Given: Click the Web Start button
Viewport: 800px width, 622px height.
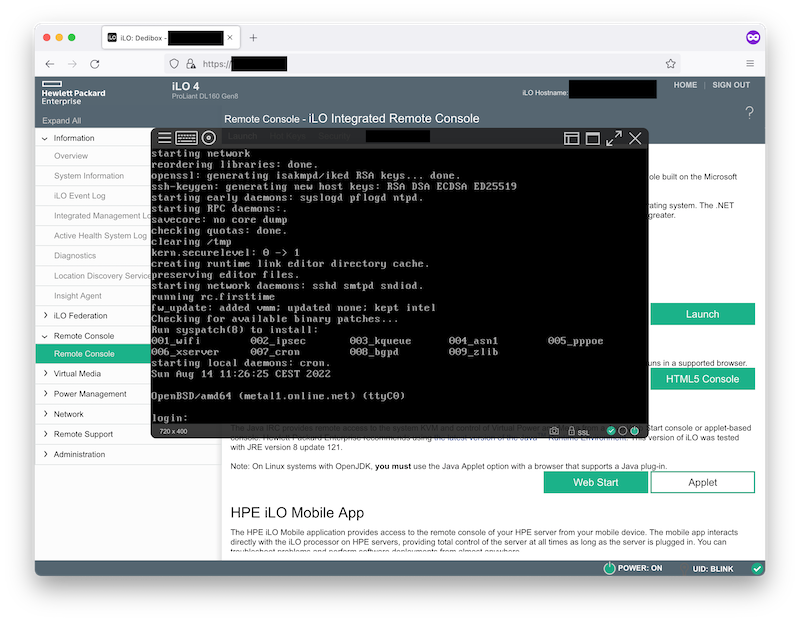Looking at the screenshot, I should [595, 482].
